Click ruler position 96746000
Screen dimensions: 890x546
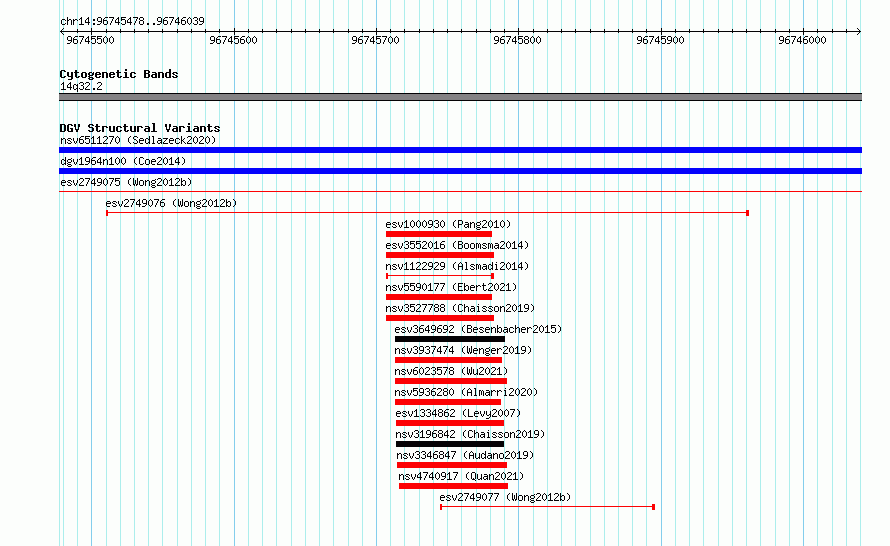802,40
